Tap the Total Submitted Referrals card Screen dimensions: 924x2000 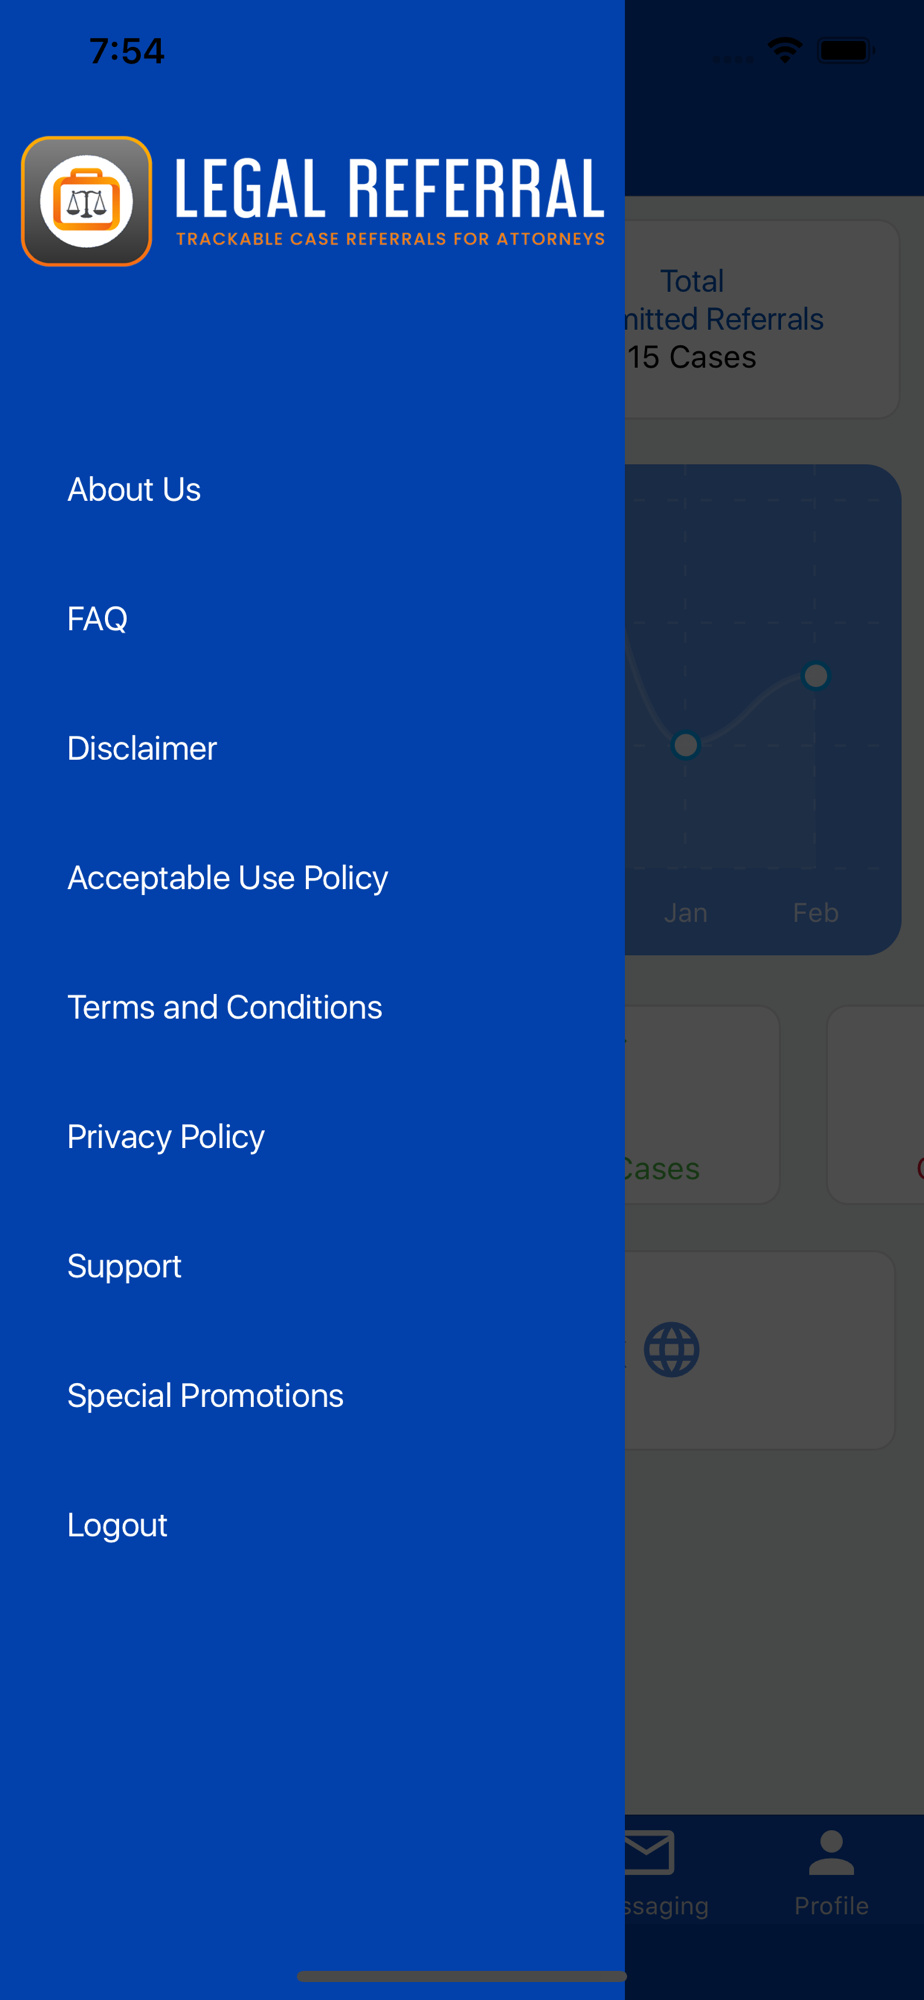(x=762, y=319)
